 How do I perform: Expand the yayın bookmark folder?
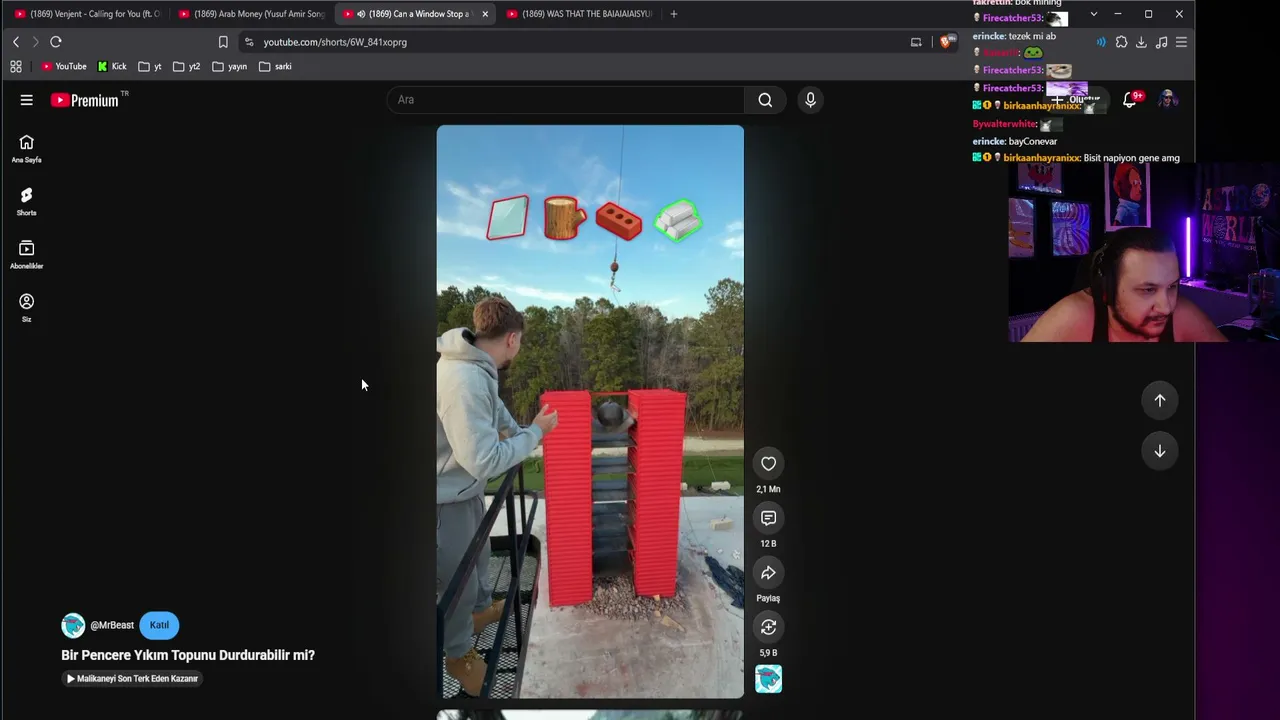tap(230, 67)
